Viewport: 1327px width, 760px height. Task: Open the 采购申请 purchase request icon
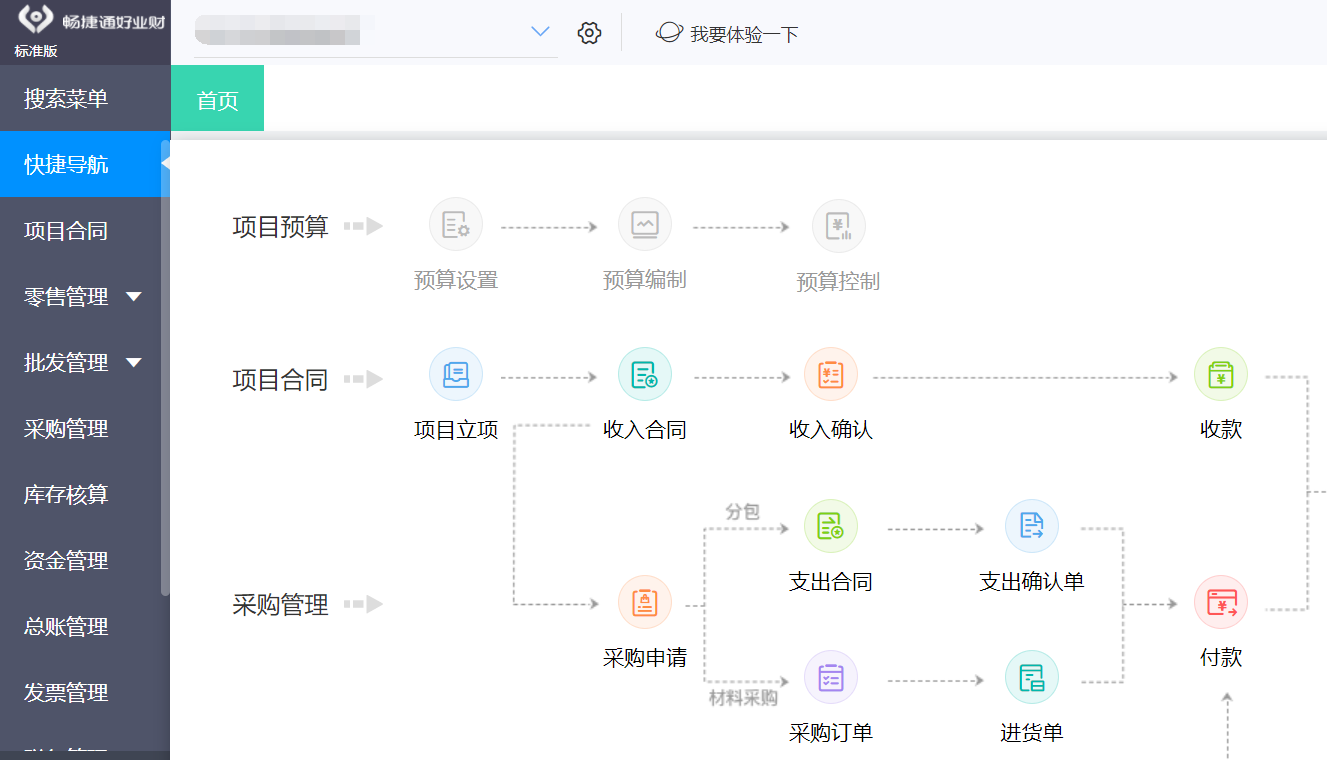point(645,602)
